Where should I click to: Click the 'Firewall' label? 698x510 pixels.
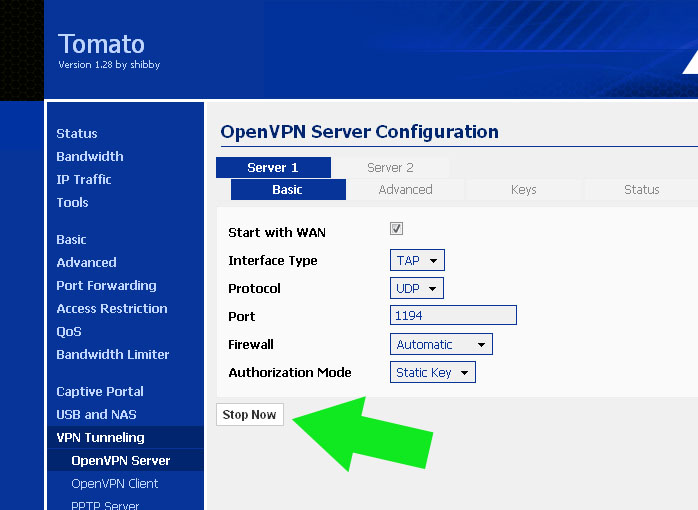[251, 344]
